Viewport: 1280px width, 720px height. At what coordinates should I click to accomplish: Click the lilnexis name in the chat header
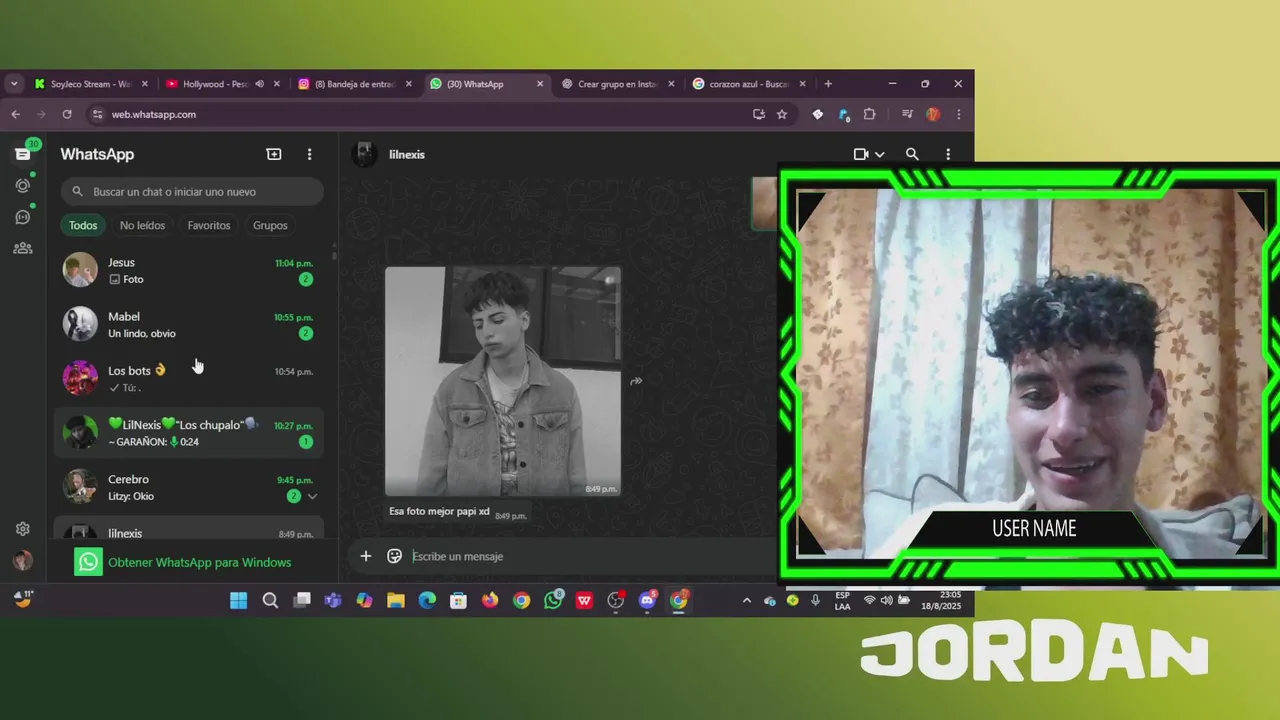(x=407, y=154)
